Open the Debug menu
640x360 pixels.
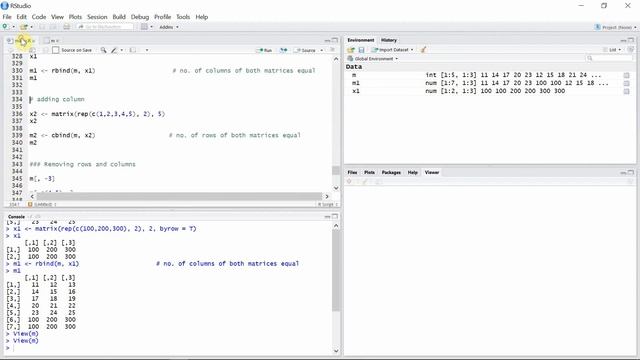tap(140, 17)
